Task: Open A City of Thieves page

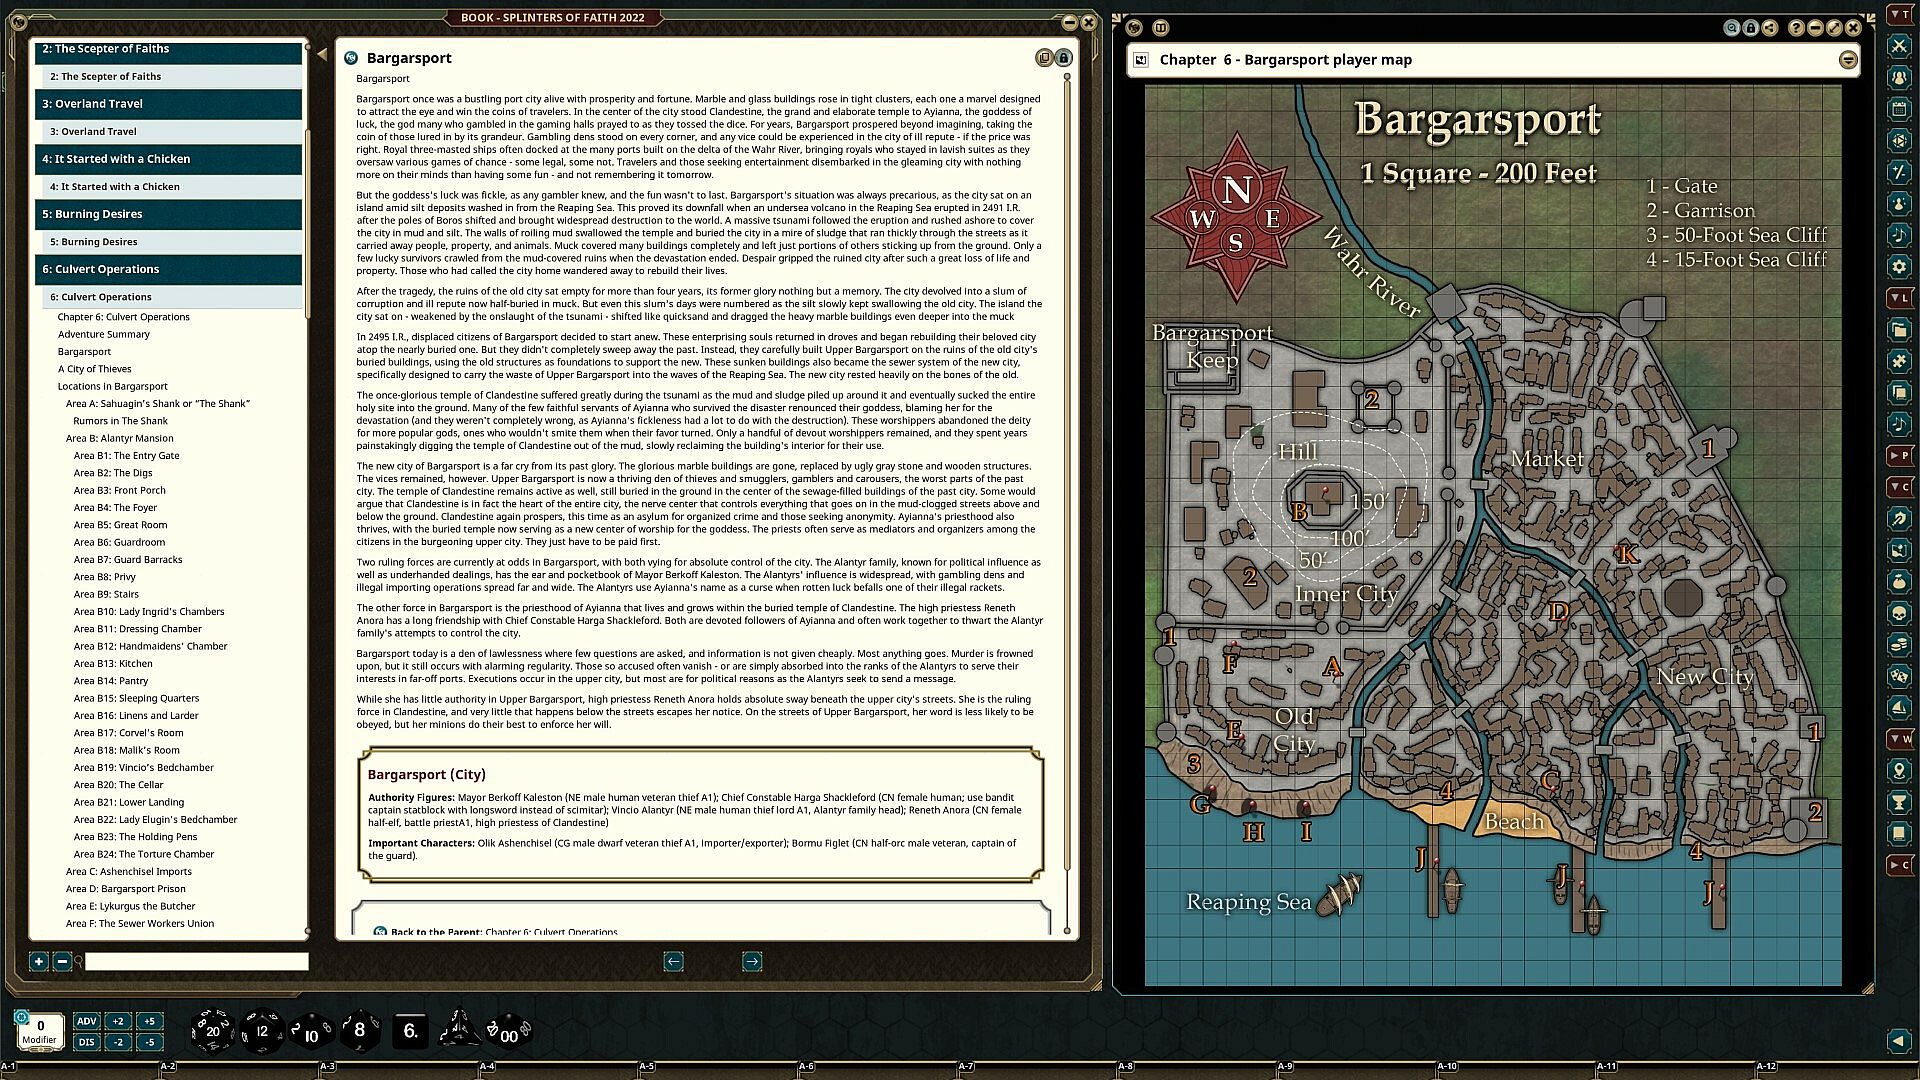Action: tap(94, 369)
